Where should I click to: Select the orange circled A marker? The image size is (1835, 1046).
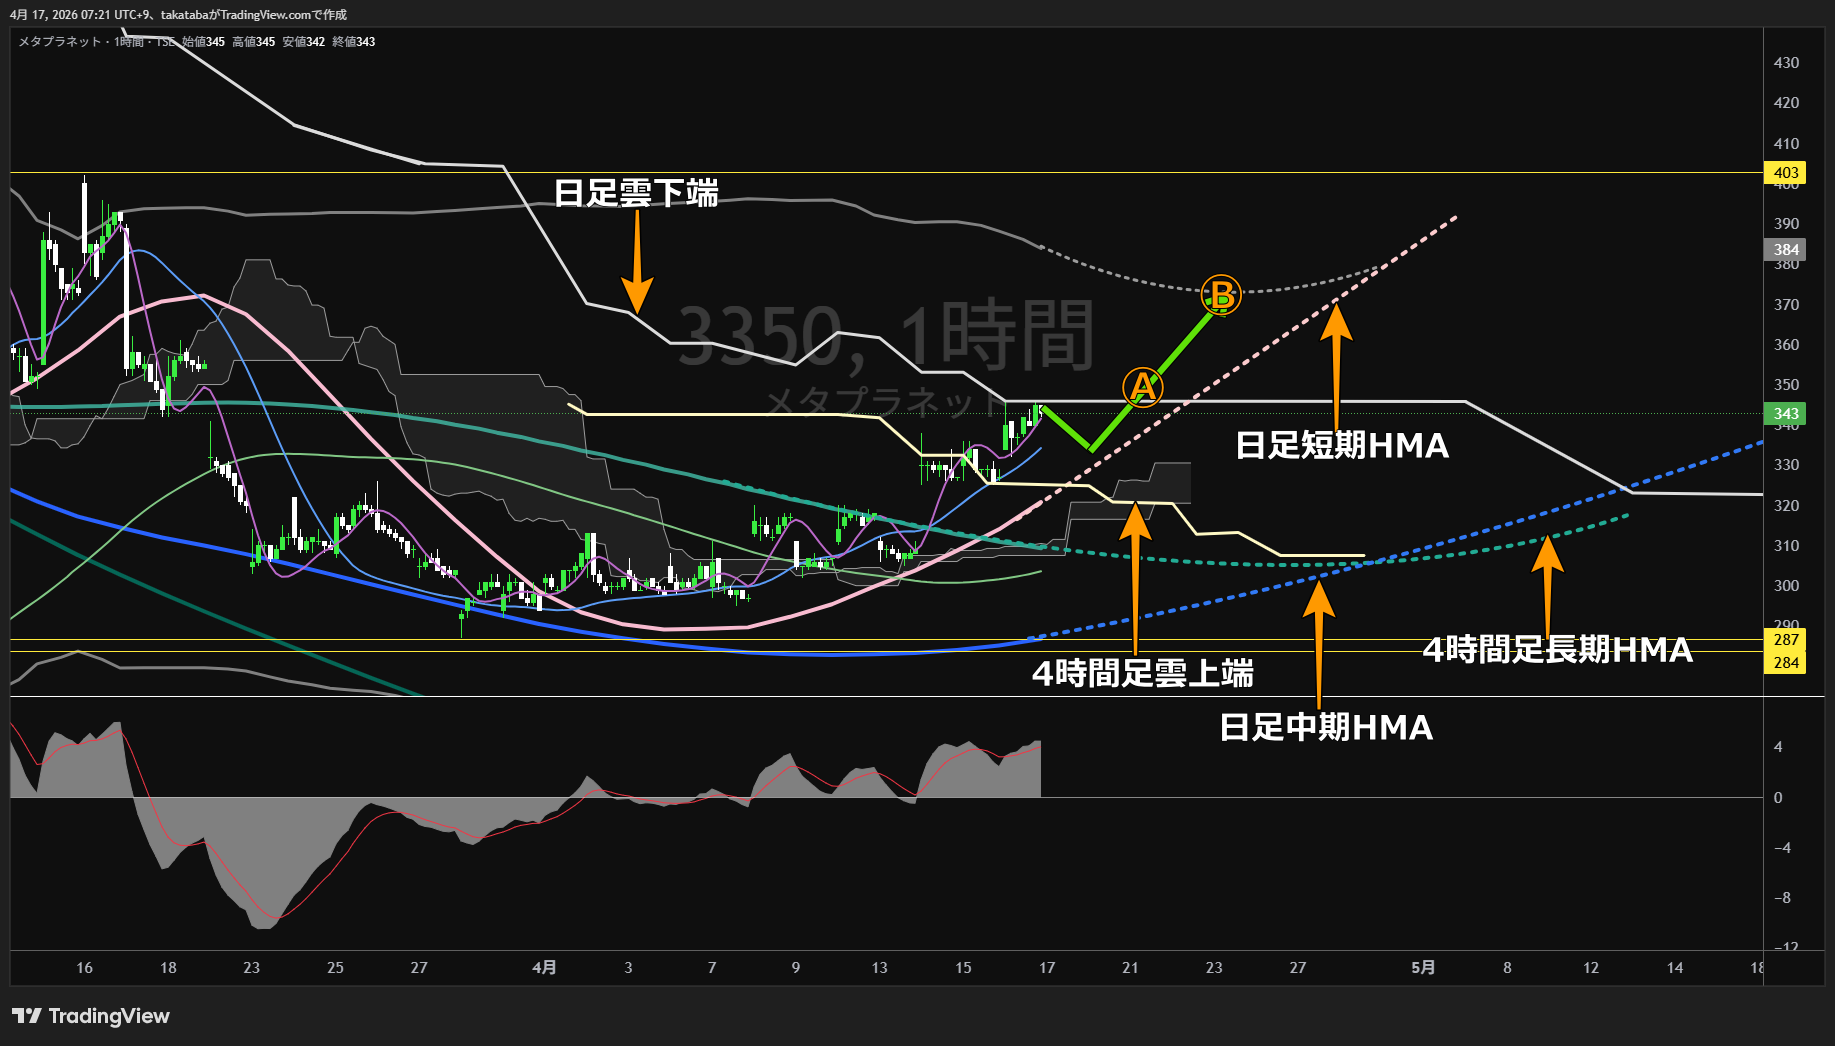1142,387
